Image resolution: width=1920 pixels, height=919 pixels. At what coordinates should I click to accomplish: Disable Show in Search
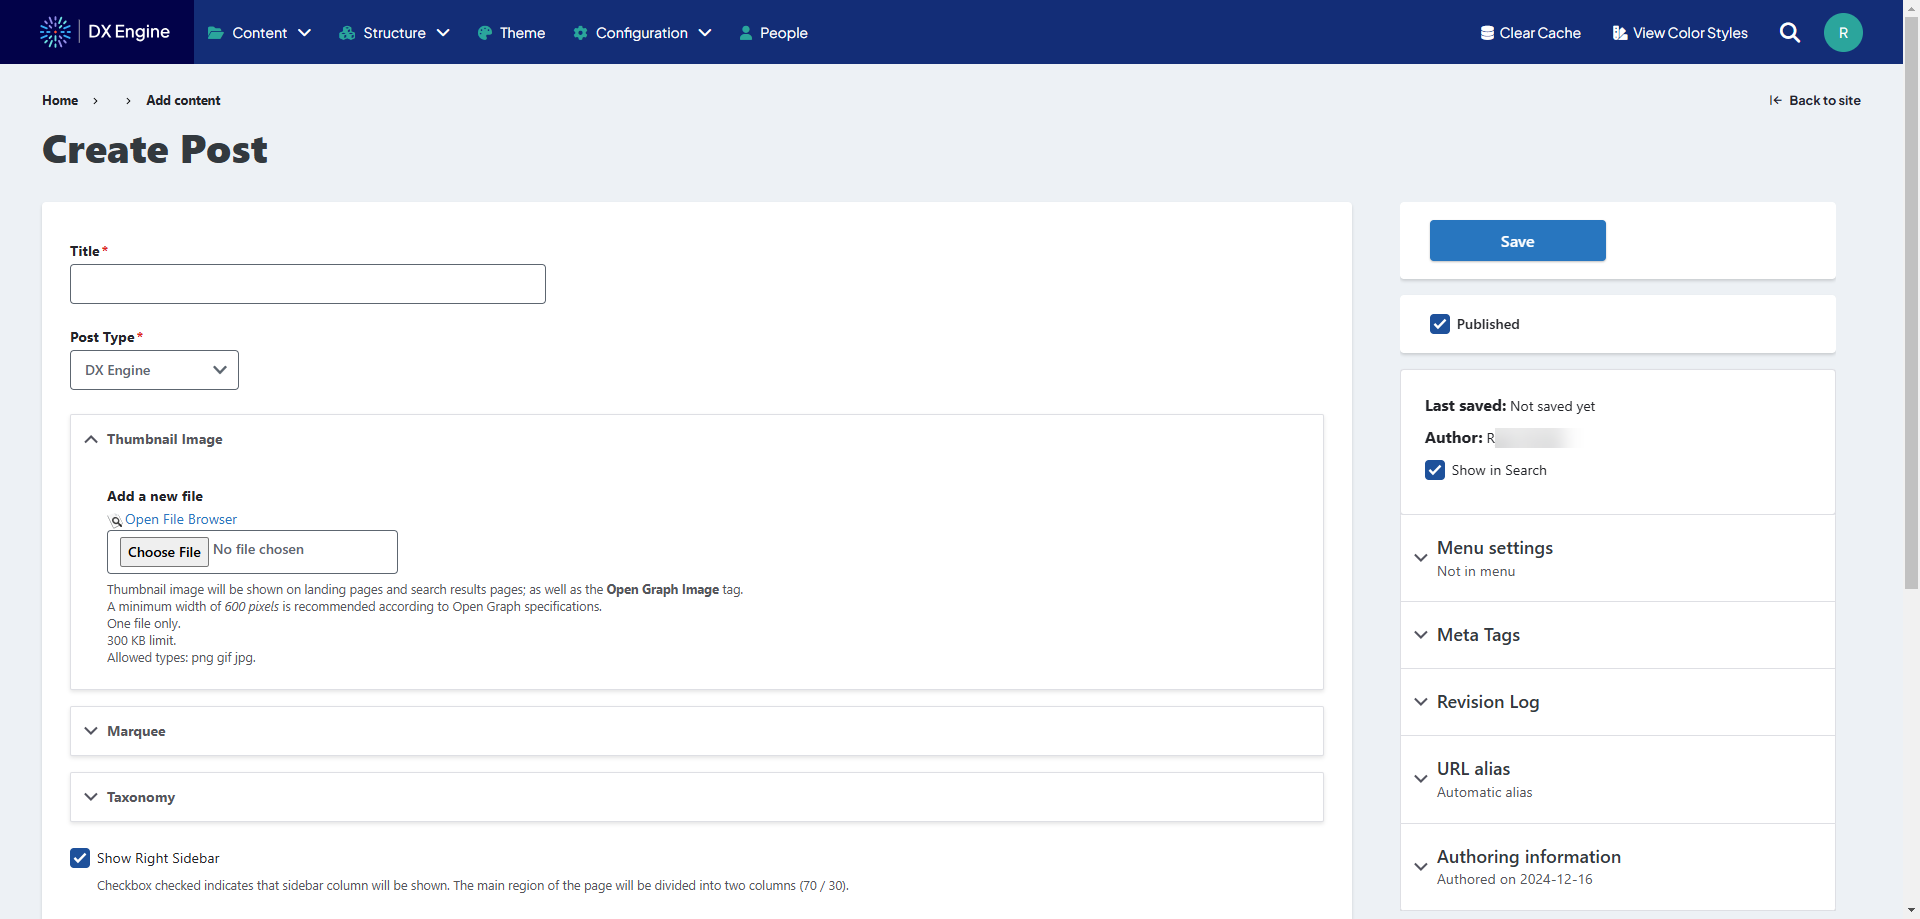[x=1435, y=470]
